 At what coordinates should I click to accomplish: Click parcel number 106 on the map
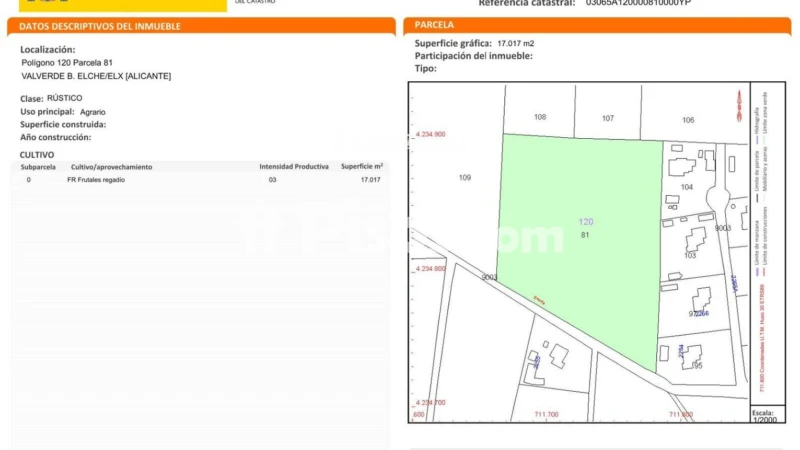point(688,120)
